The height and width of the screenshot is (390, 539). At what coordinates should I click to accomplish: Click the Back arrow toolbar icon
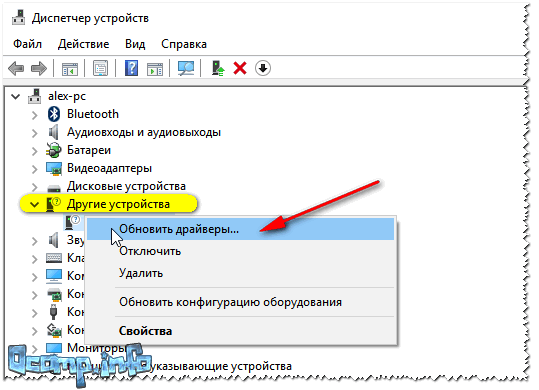(16, 68)
